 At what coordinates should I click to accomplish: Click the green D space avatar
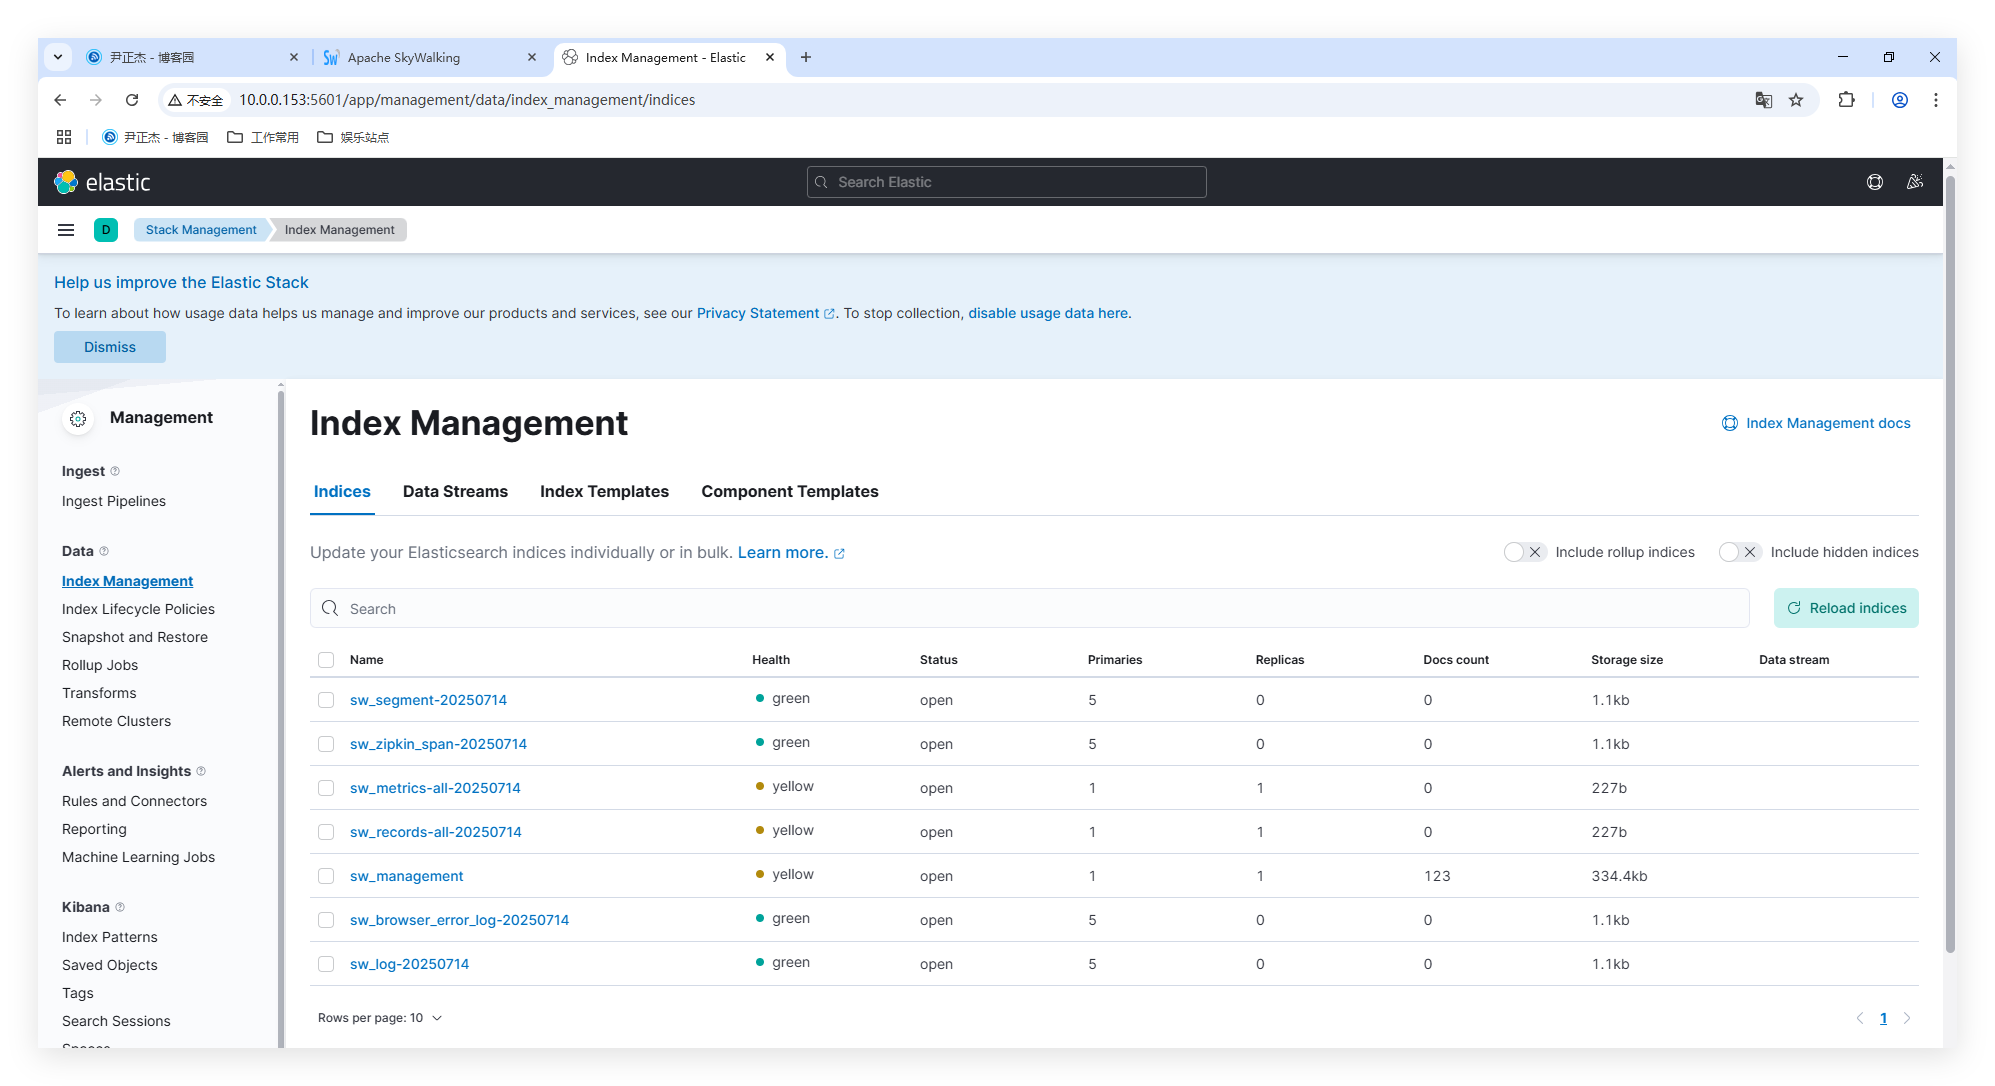coord(106,230)
